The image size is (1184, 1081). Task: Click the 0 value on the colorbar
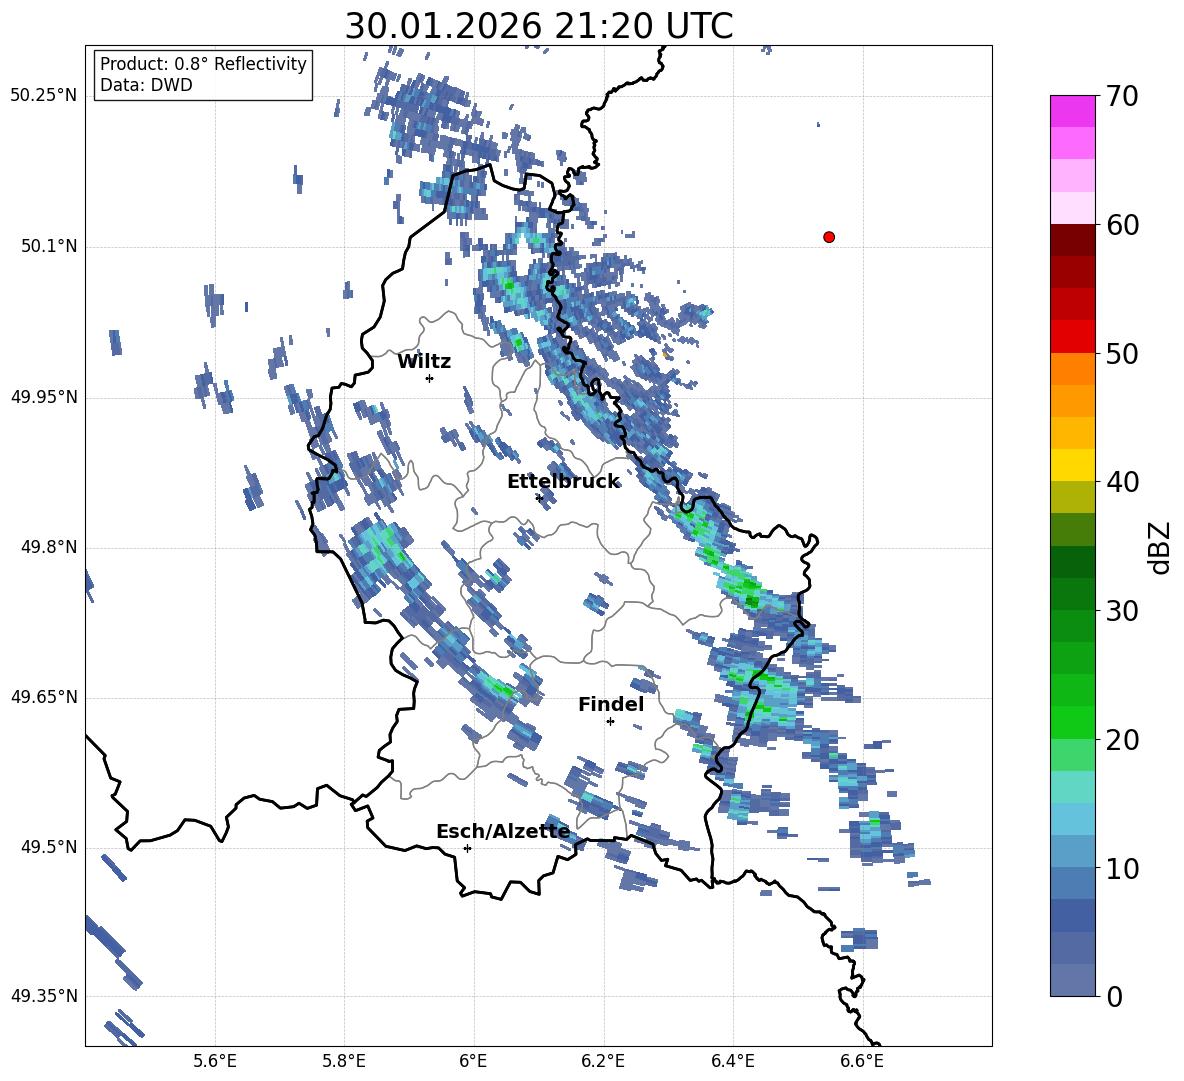(1114, 997)
